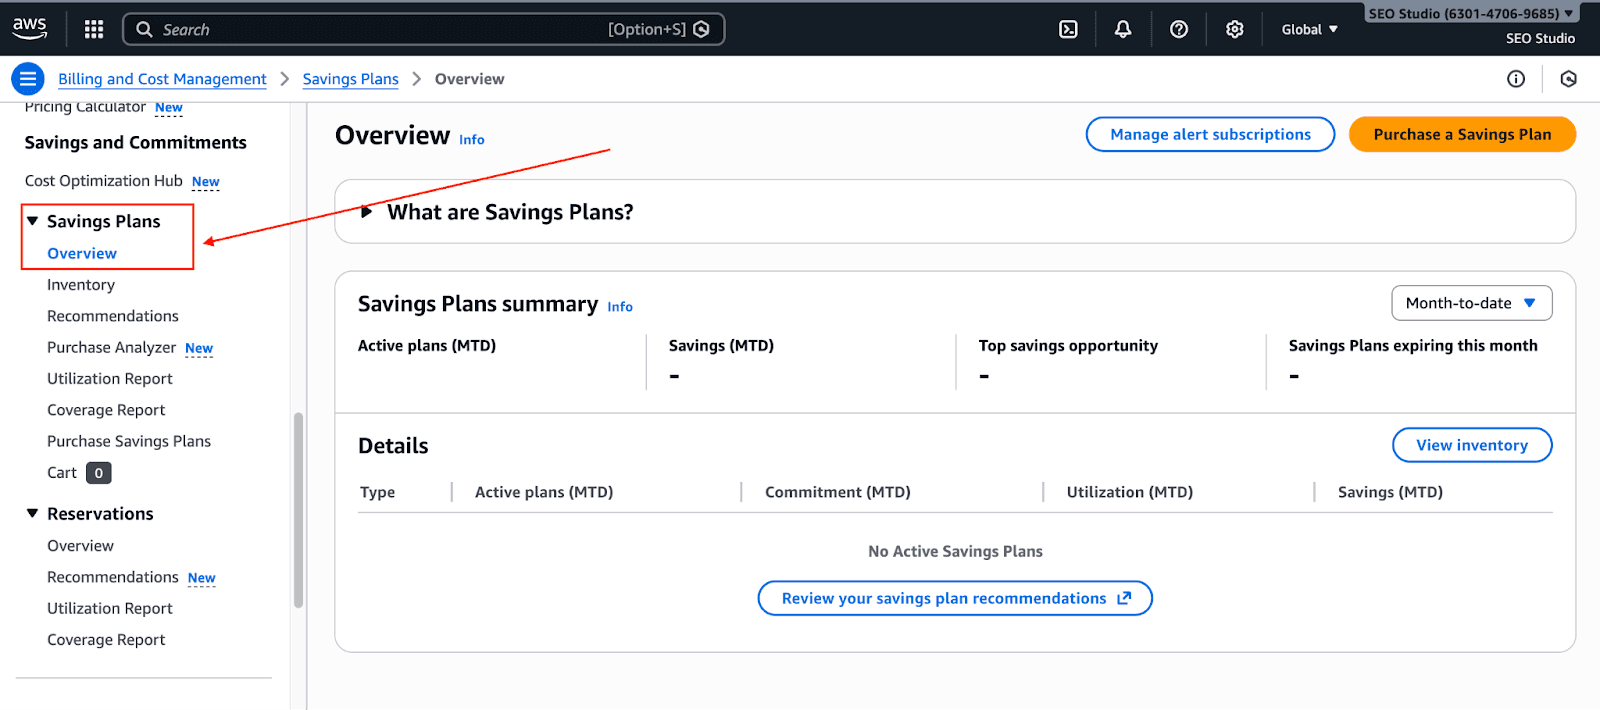Click the Active plans (MTD) column header
This screenshot has width=1600, height=710.
[x=544, y=492]
